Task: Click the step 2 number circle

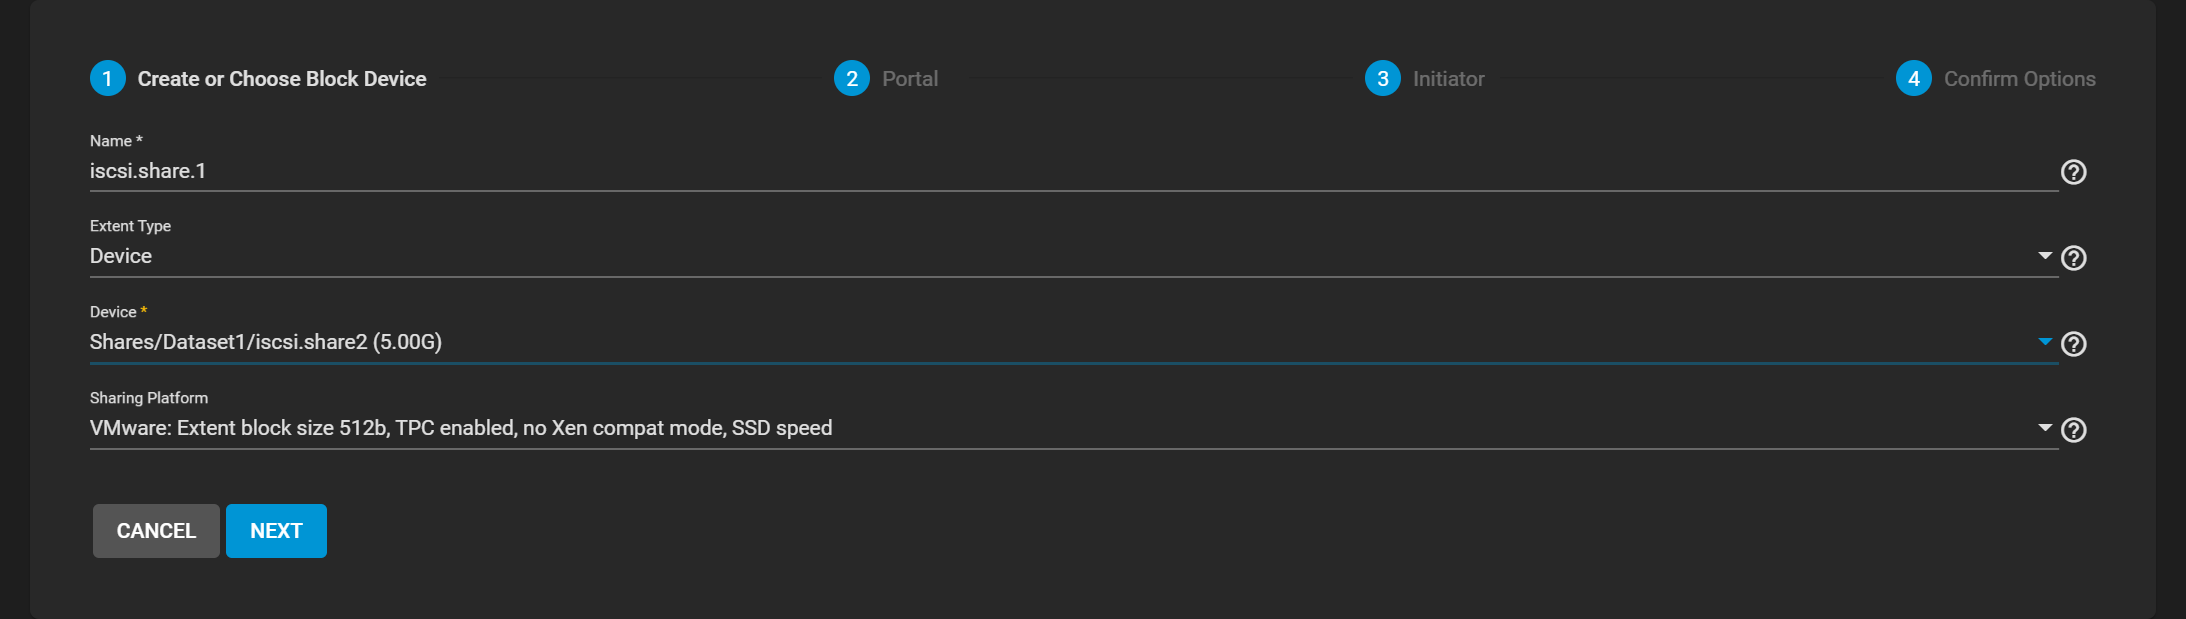Action: point(851,79)
